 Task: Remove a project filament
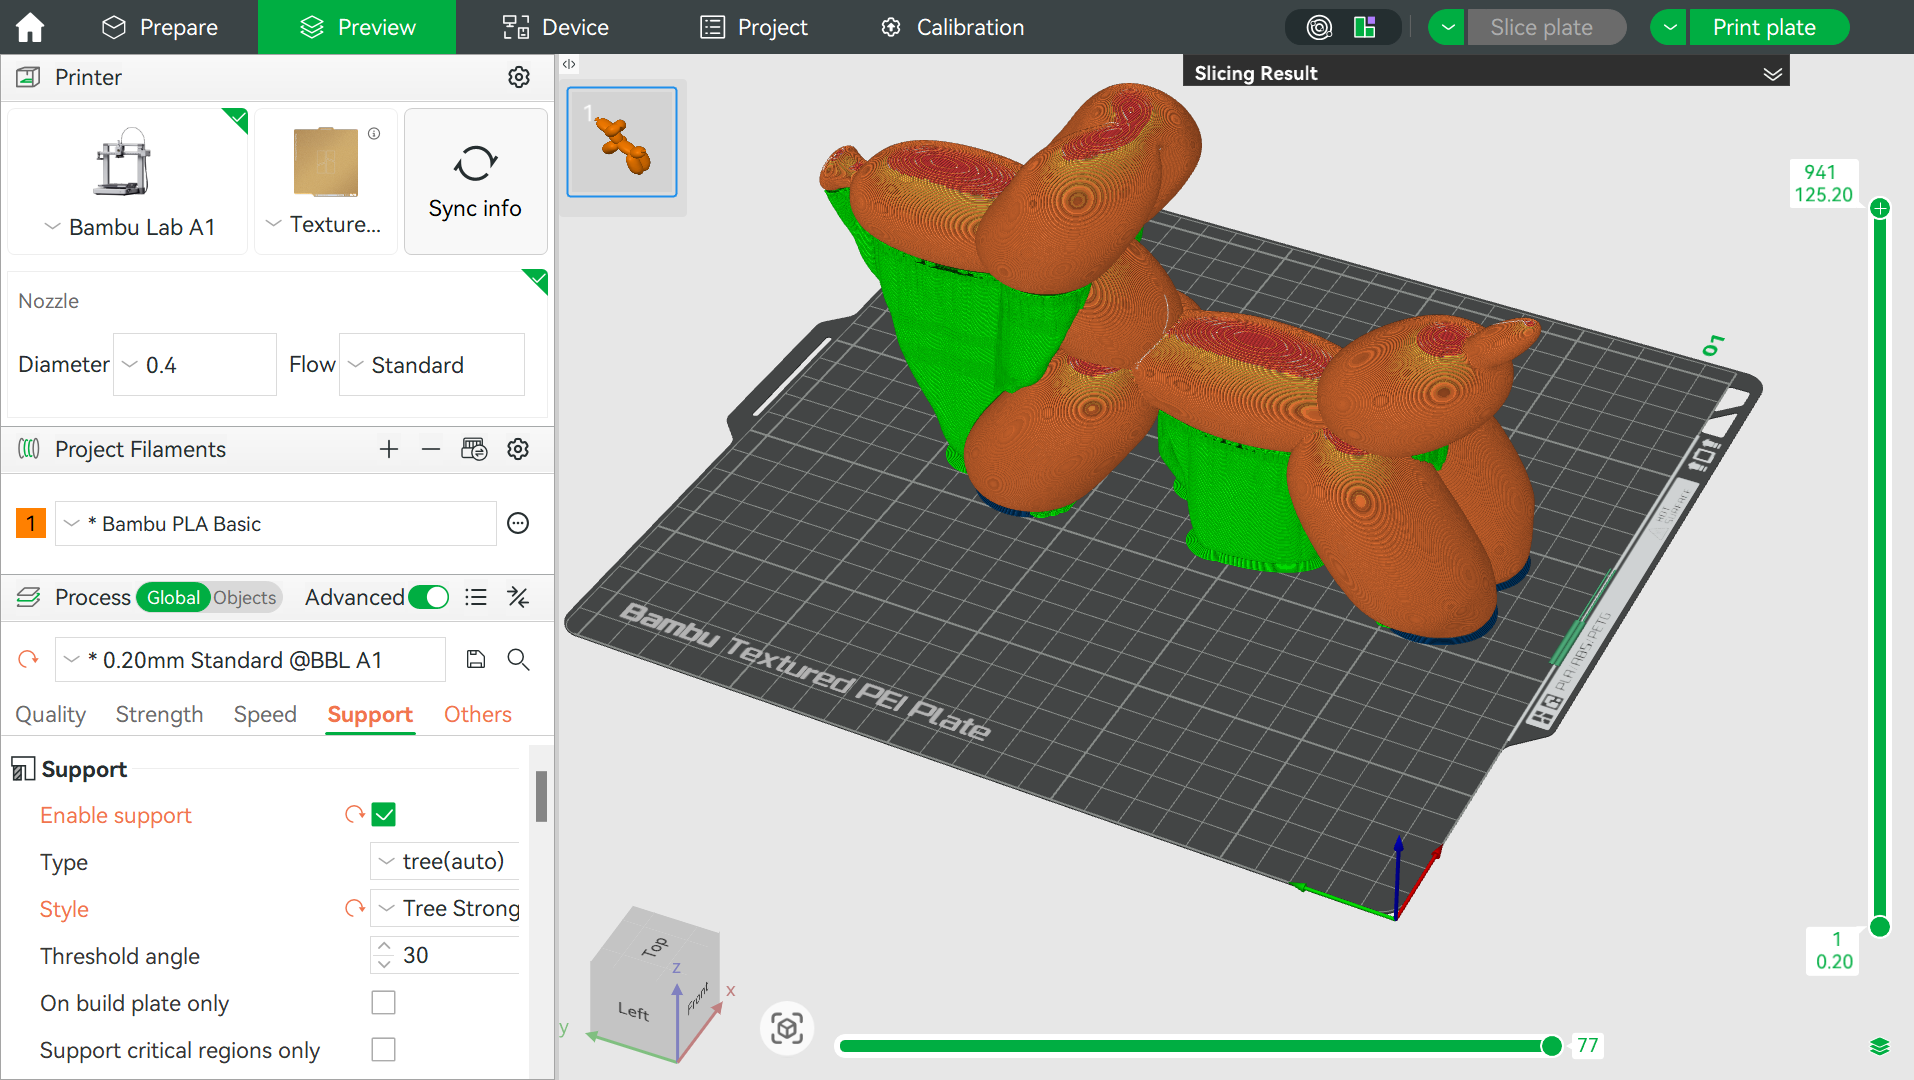(431, 449)
